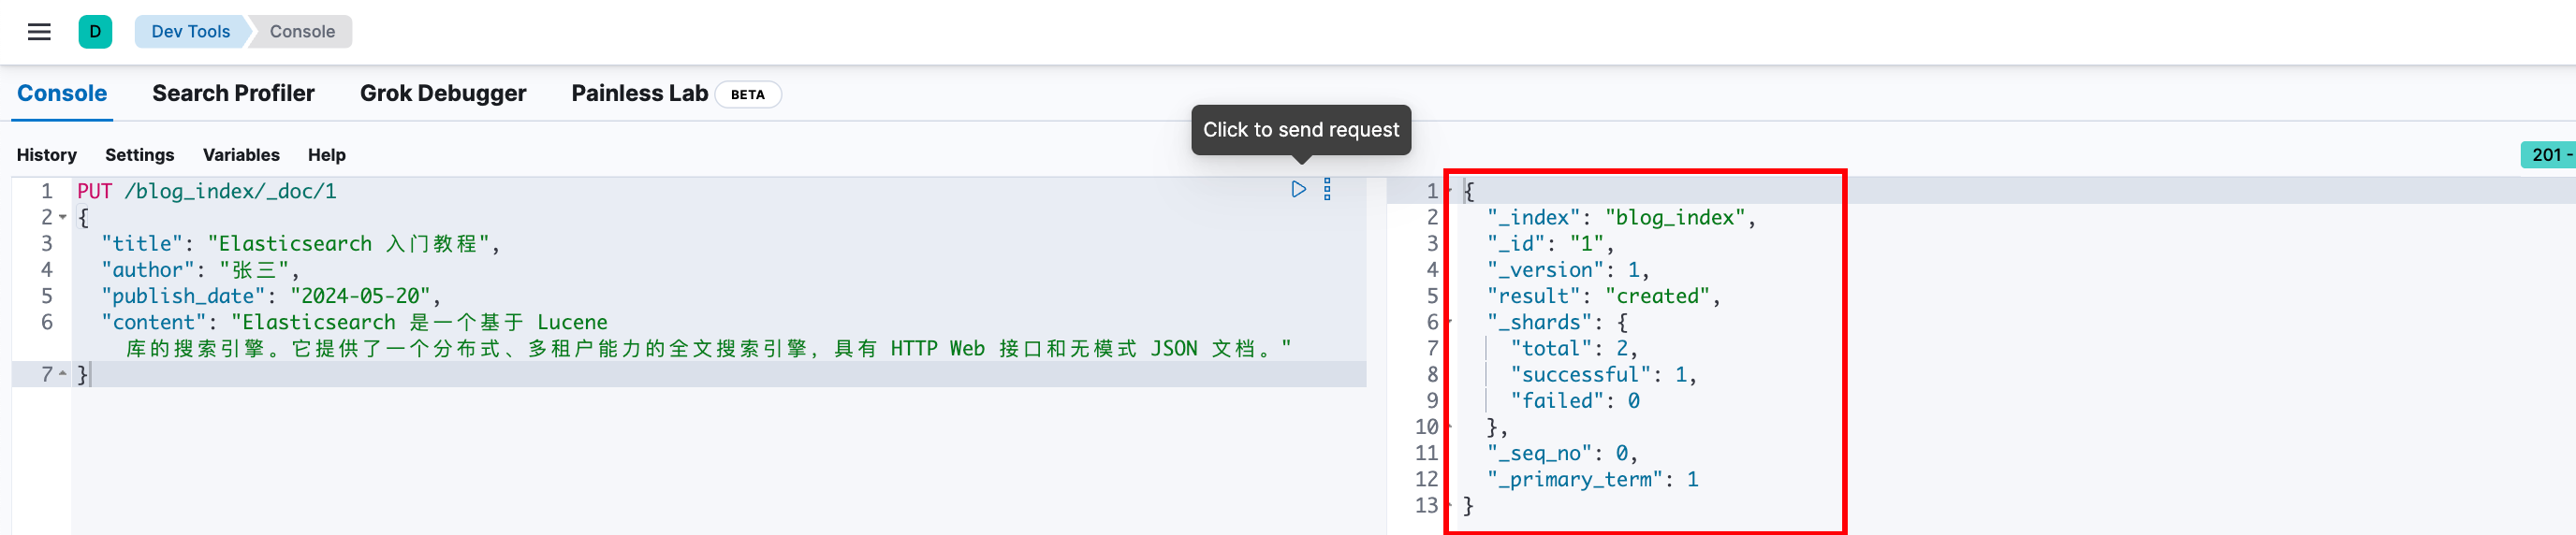Collapse request body at line 2
Image resolution: width=2576 pixels, height=535 pixels.
tap(63, 217)
